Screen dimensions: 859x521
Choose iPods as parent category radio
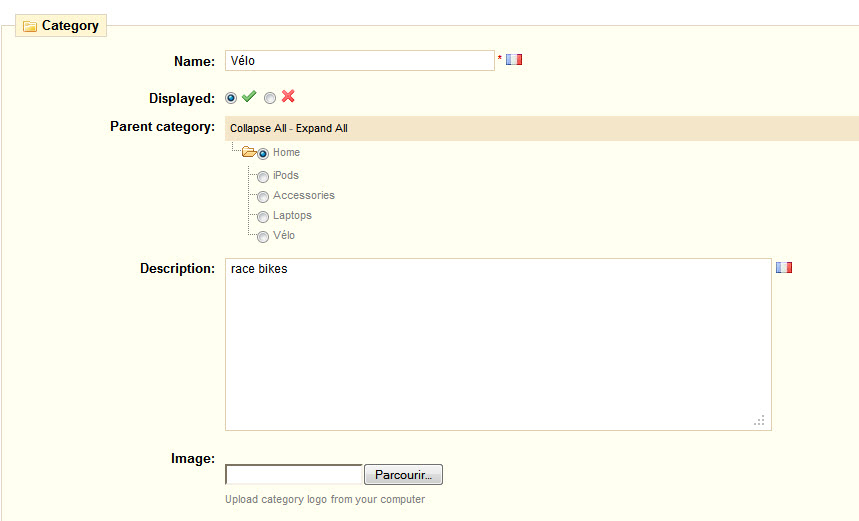point(263,176)
